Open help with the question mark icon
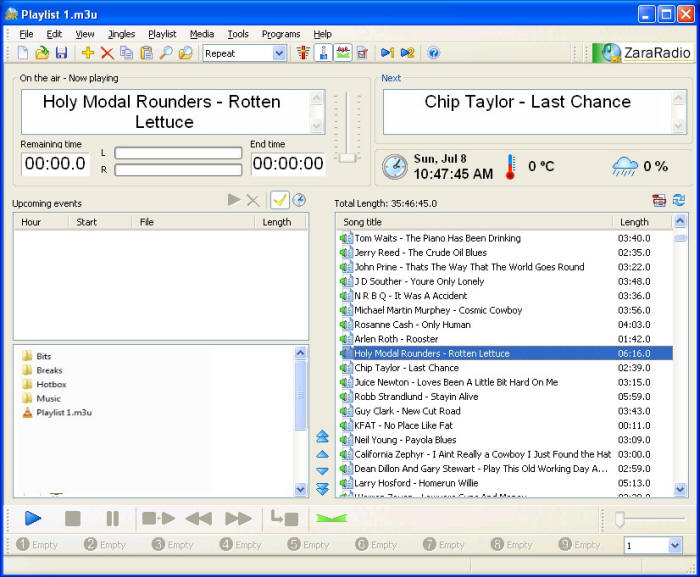700x577 pixels. (x=433, y=53)
